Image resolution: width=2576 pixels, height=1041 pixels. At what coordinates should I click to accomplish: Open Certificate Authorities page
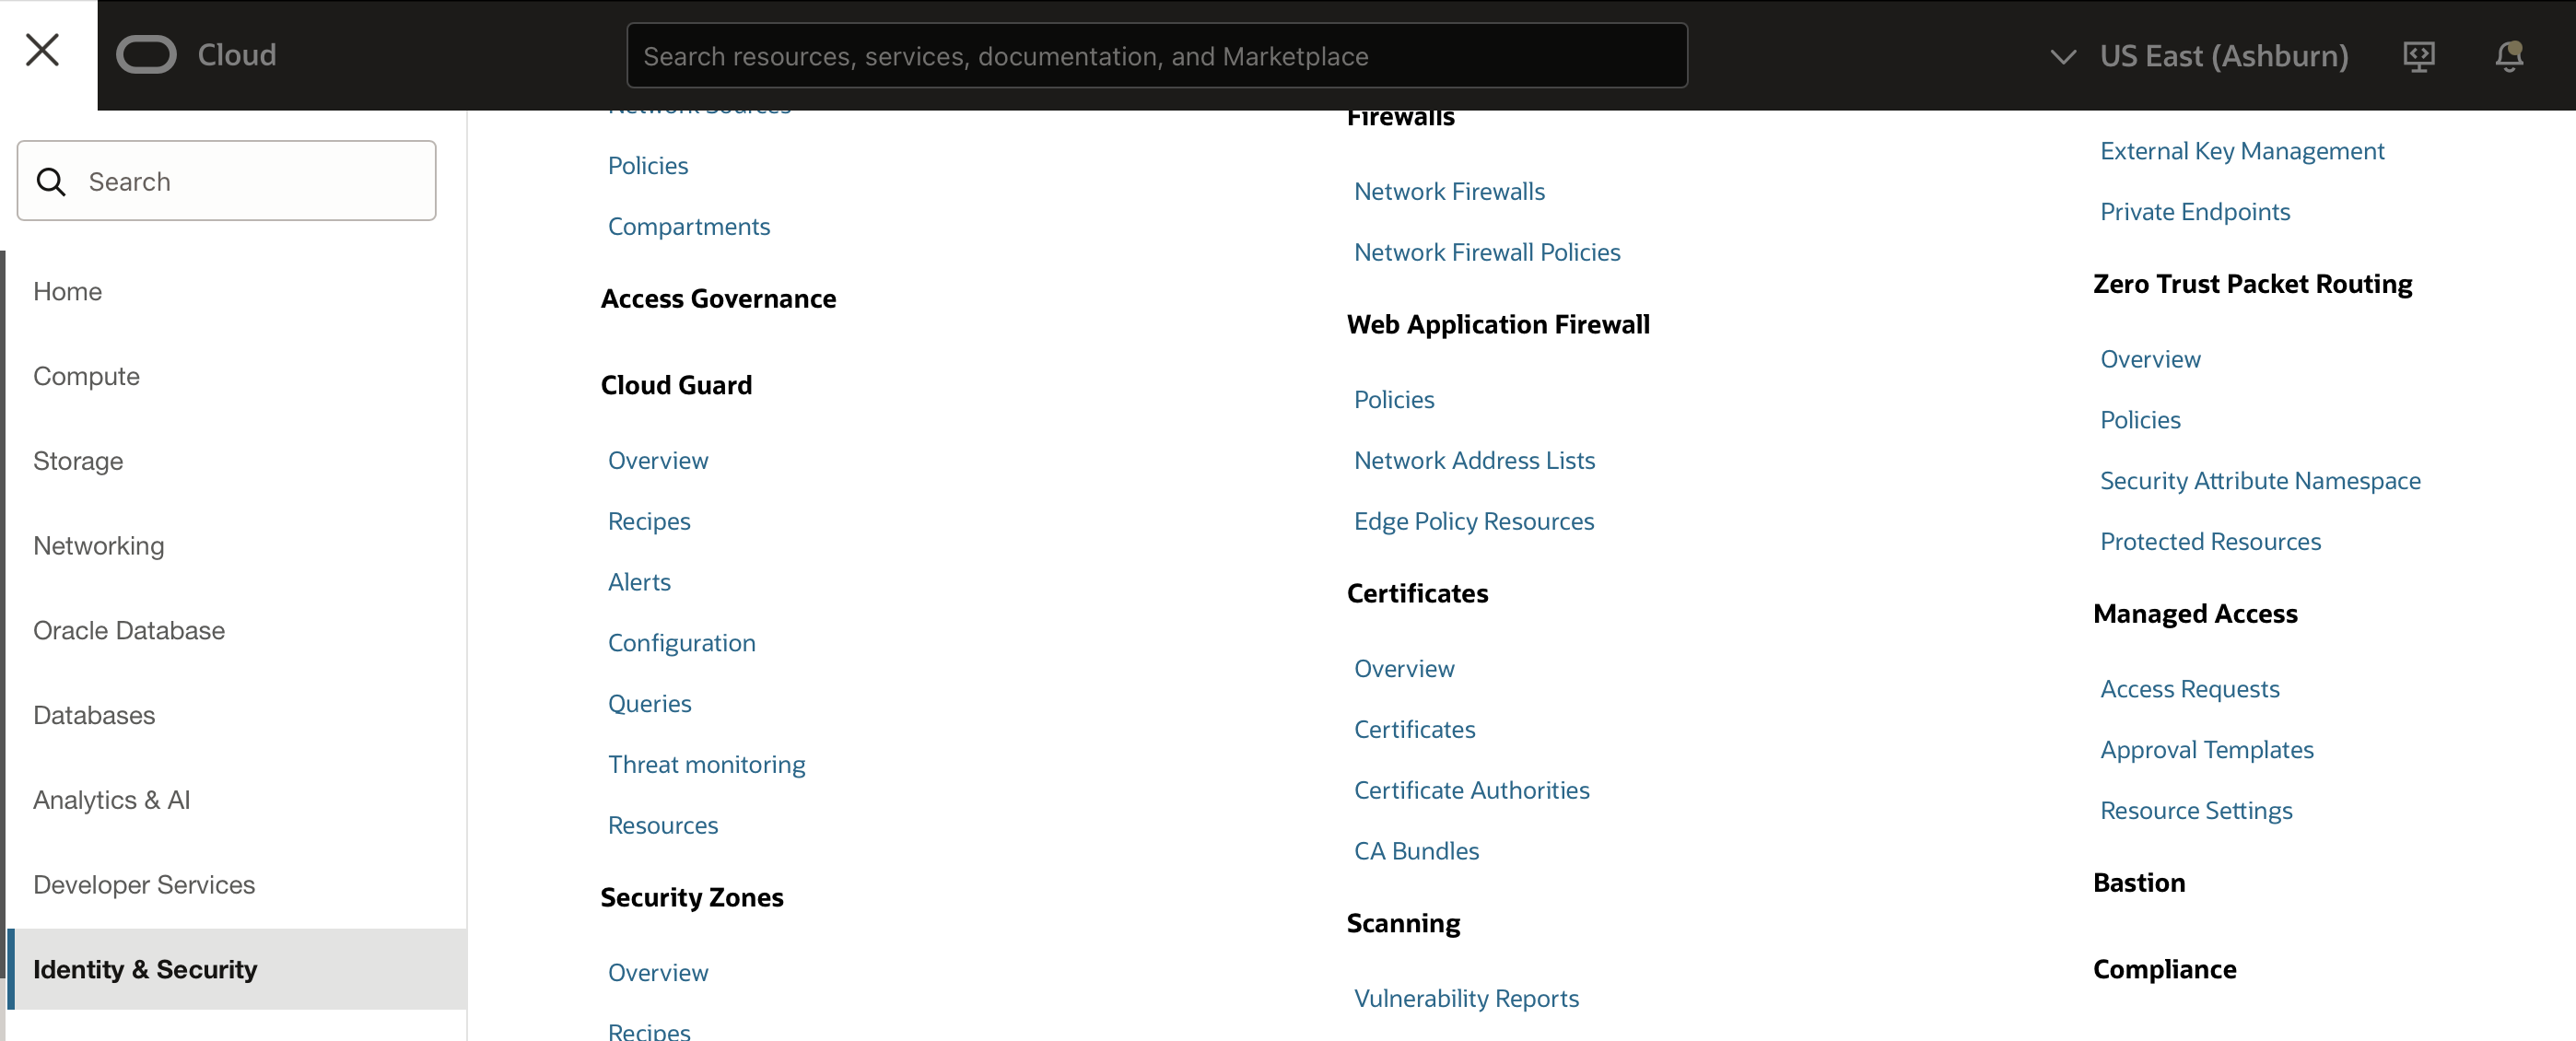(x=1471, y=790)
